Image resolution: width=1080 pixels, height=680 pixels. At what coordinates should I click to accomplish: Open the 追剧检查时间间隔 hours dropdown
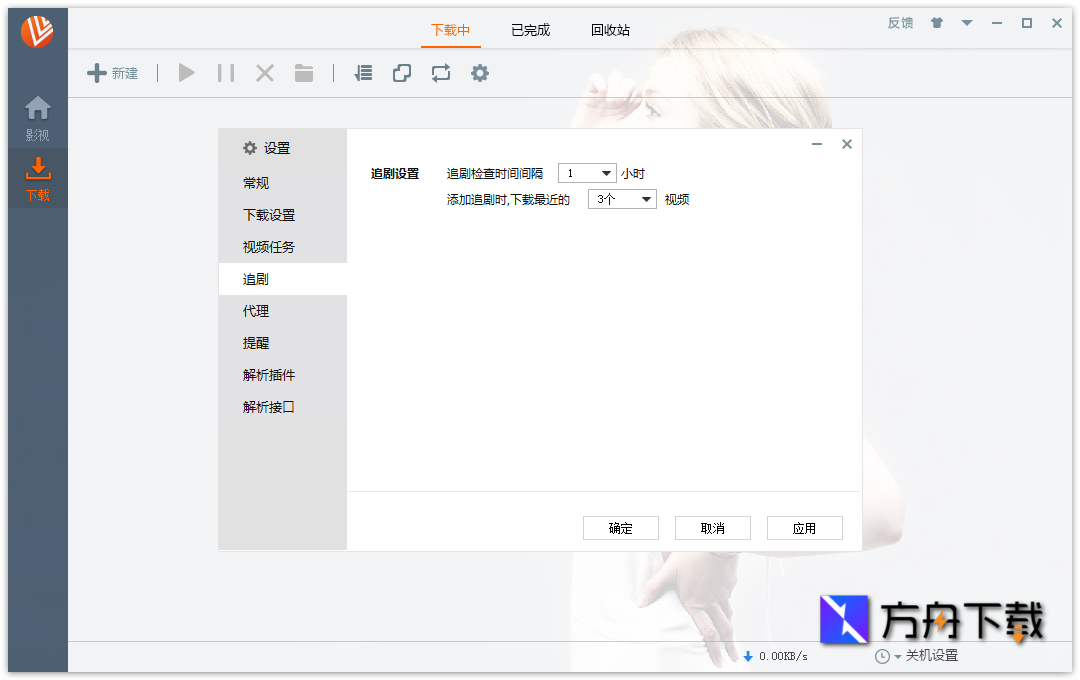(588, 172)
